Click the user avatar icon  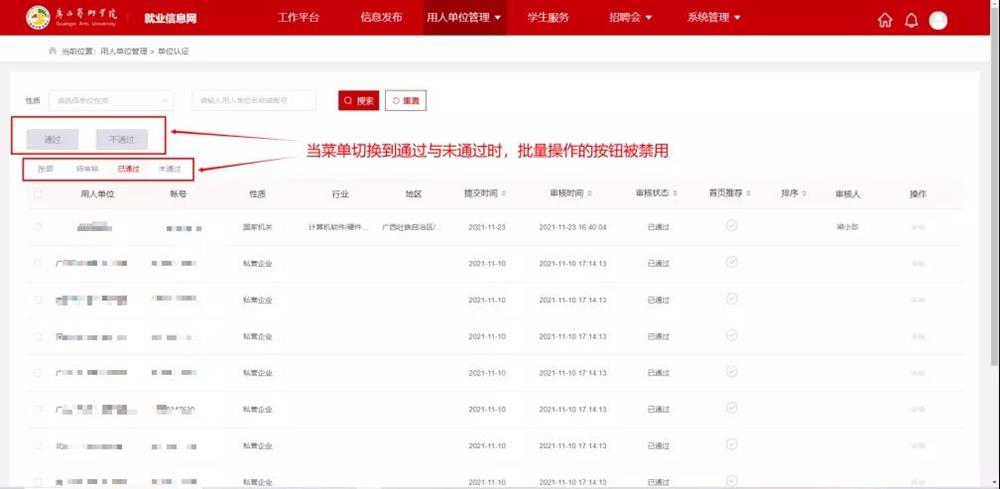tap(938, 20)
